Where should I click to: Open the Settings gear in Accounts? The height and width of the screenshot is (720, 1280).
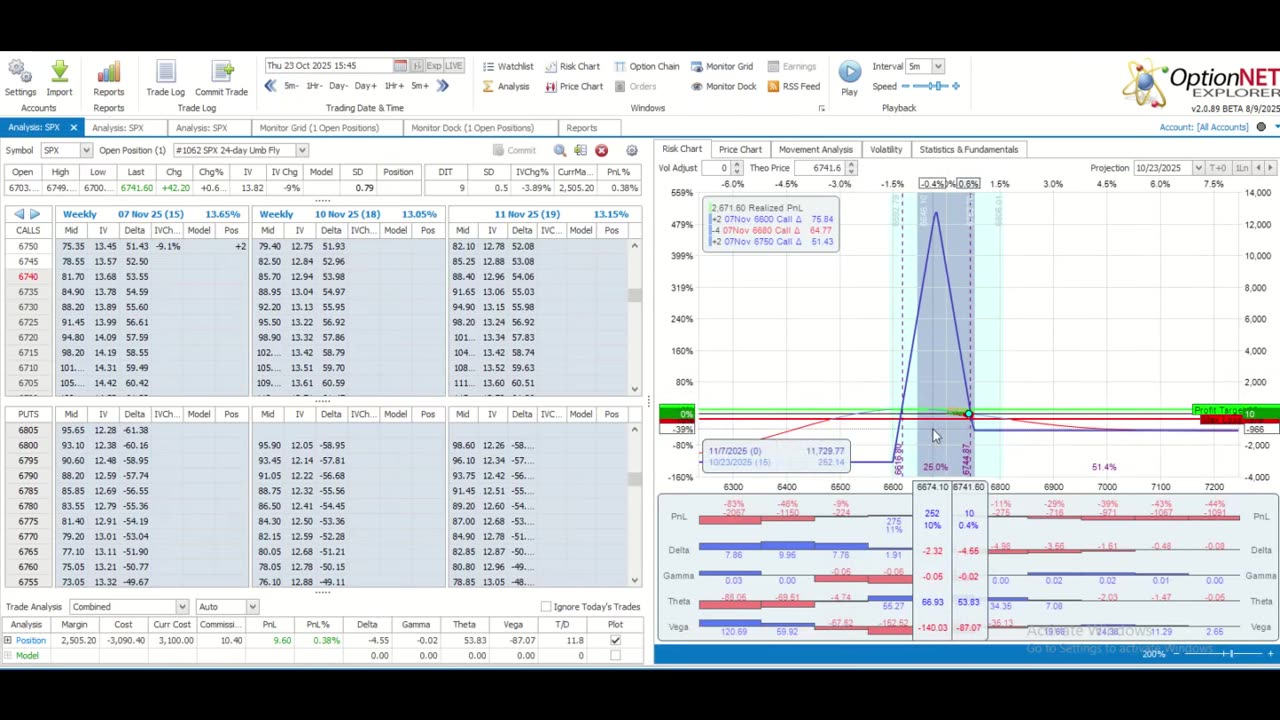click(19, 74)
